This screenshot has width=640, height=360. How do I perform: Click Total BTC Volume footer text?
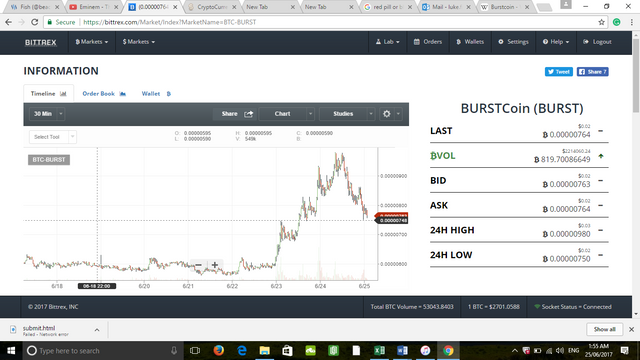click(x=412, y=307)
